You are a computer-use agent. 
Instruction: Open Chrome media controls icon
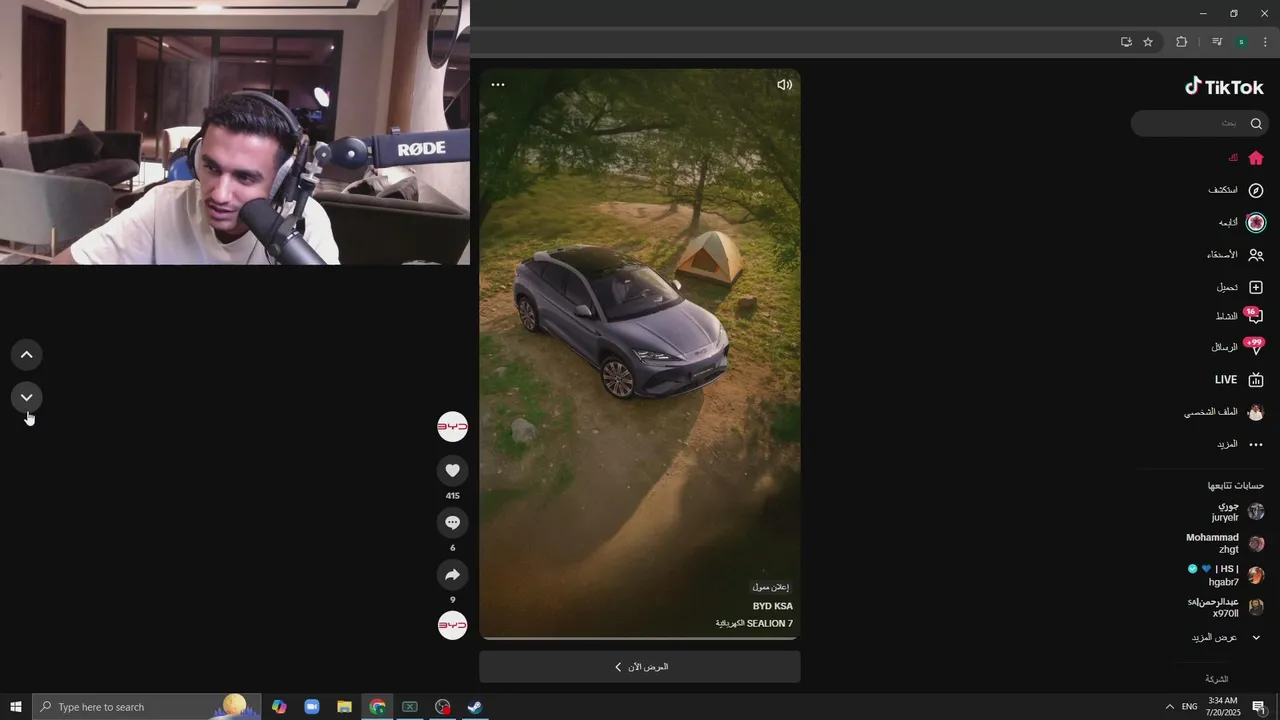pyautogui.click(x=1217, y=42)
